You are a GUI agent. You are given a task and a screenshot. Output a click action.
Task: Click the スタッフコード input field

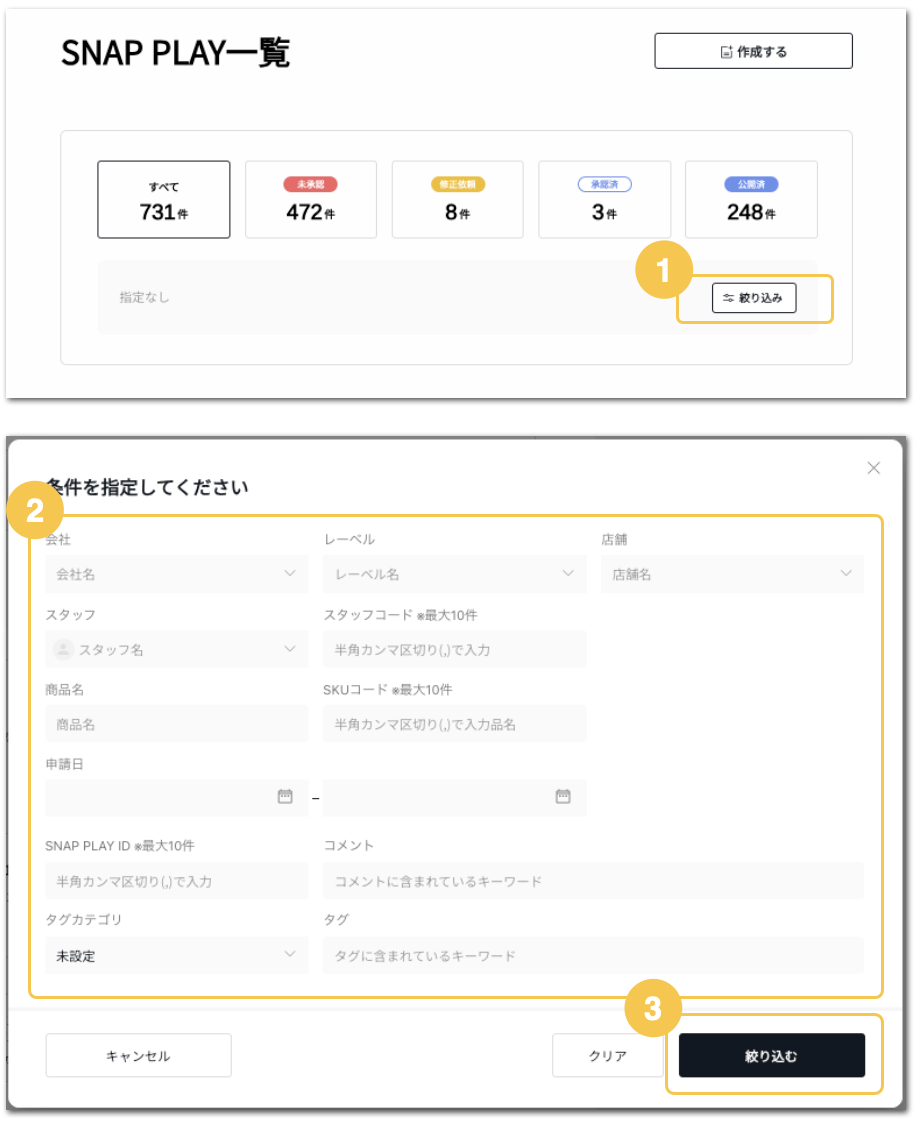tap(454, 649)
